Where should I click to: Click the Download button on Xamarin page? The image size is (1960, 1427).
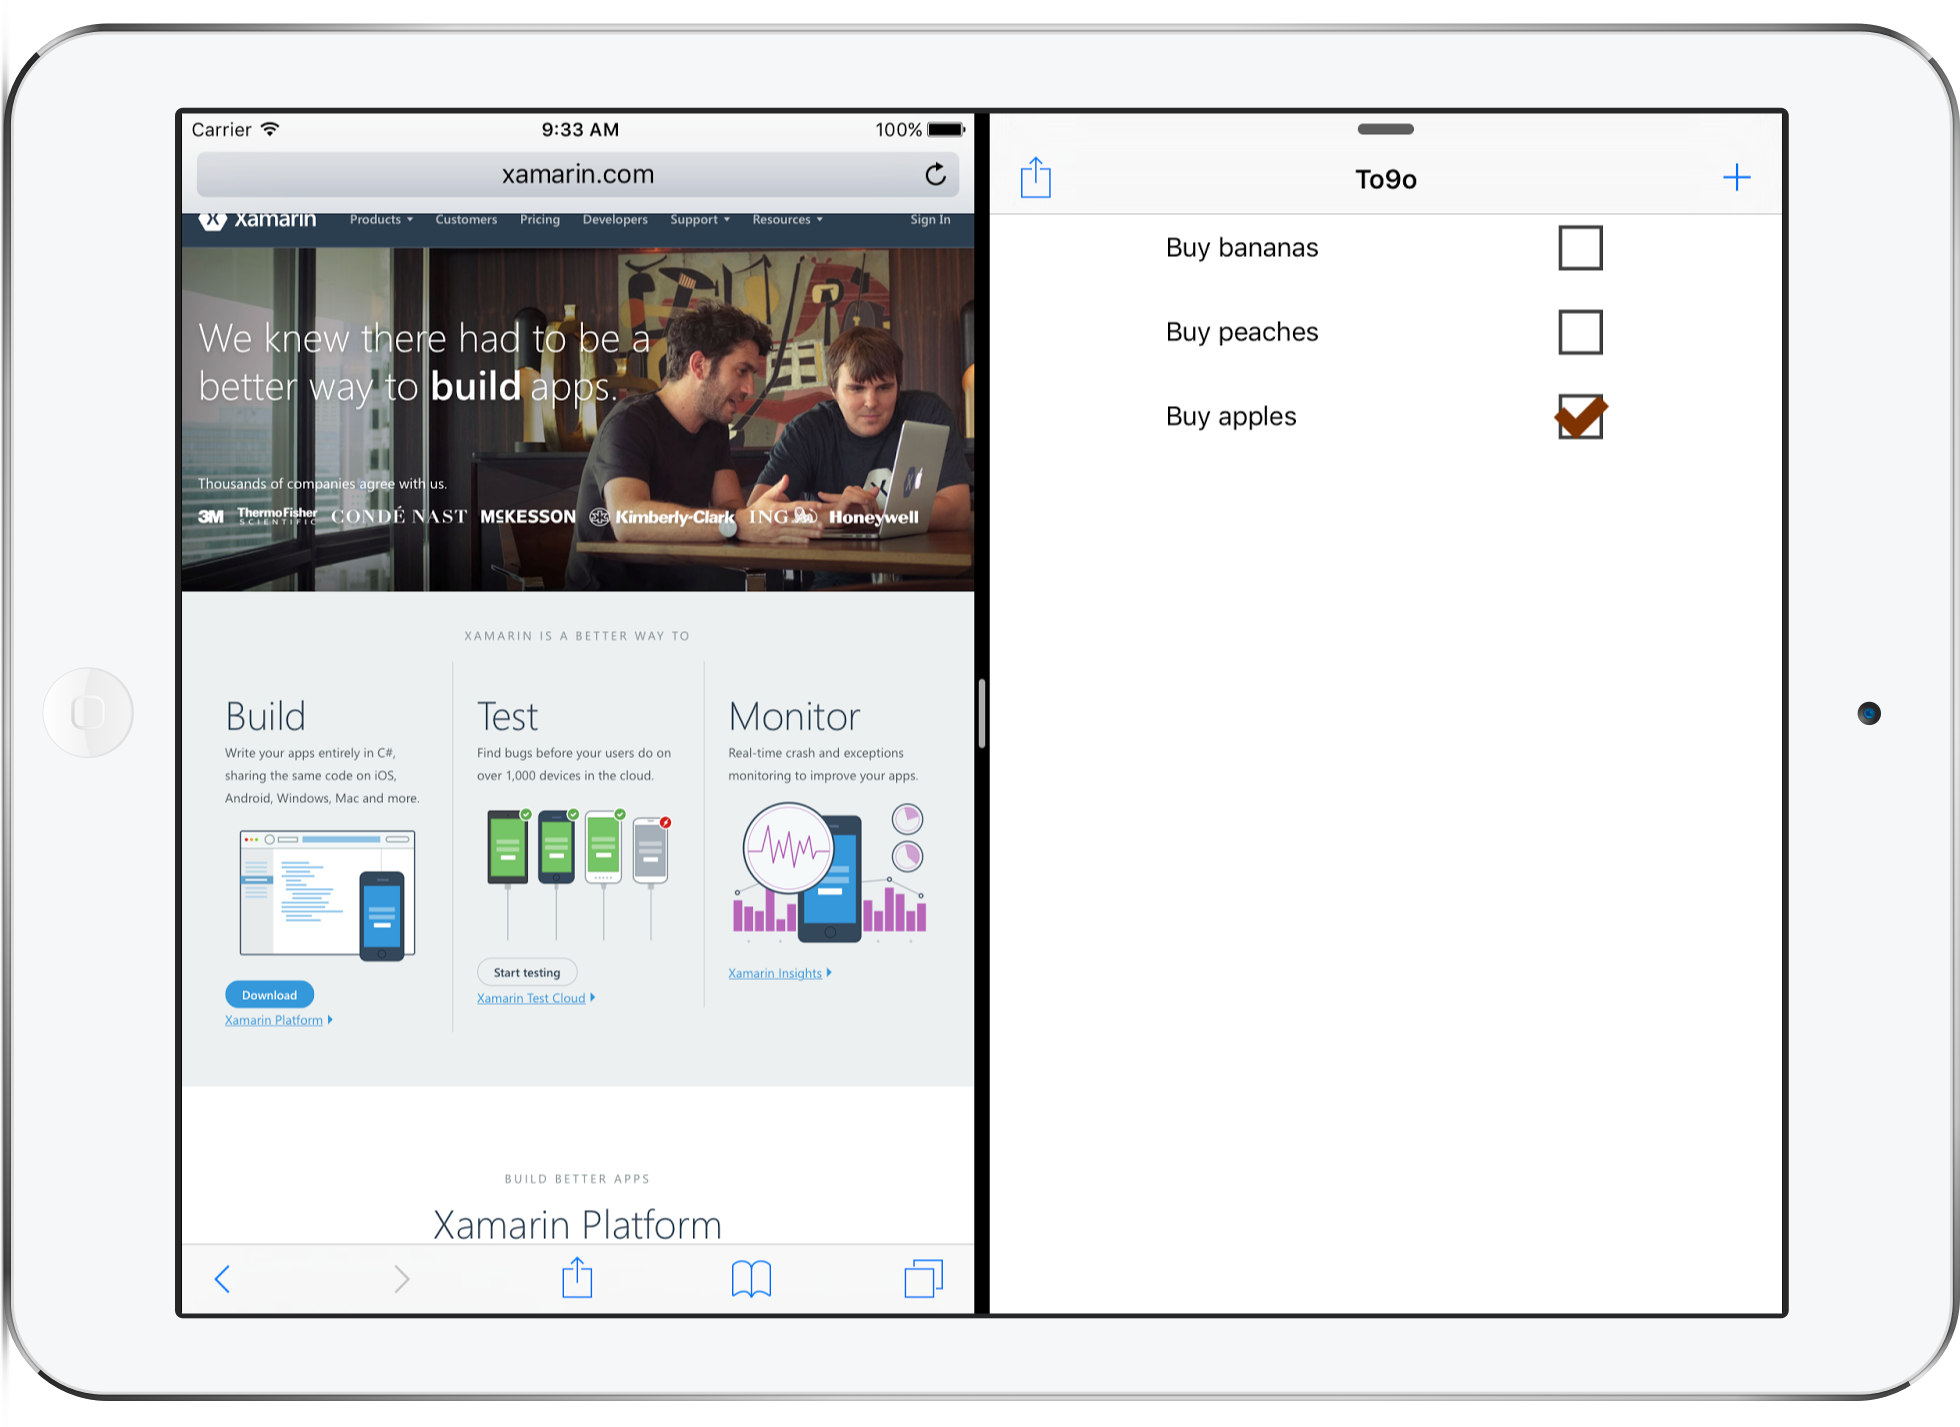tap(271, 996)
